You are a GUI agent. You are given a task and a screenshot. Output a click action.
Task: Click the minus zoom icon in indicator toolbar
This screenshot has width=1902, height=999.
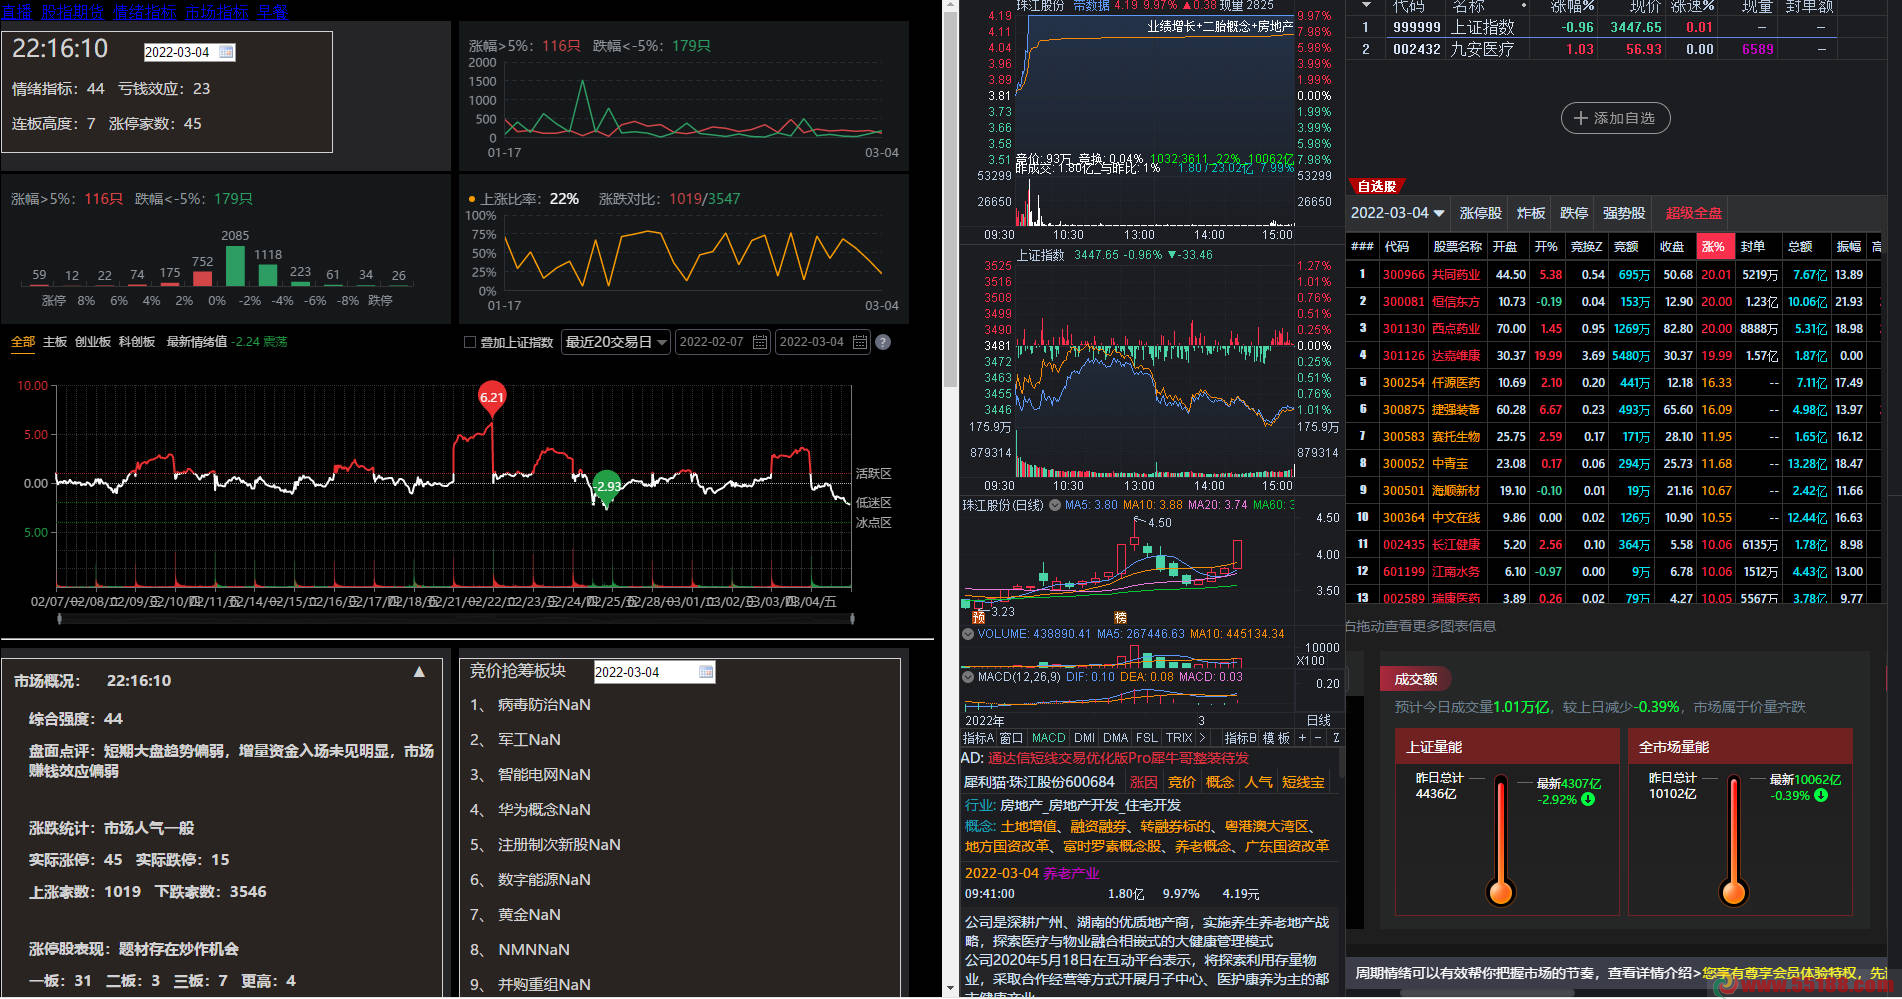1318,737
